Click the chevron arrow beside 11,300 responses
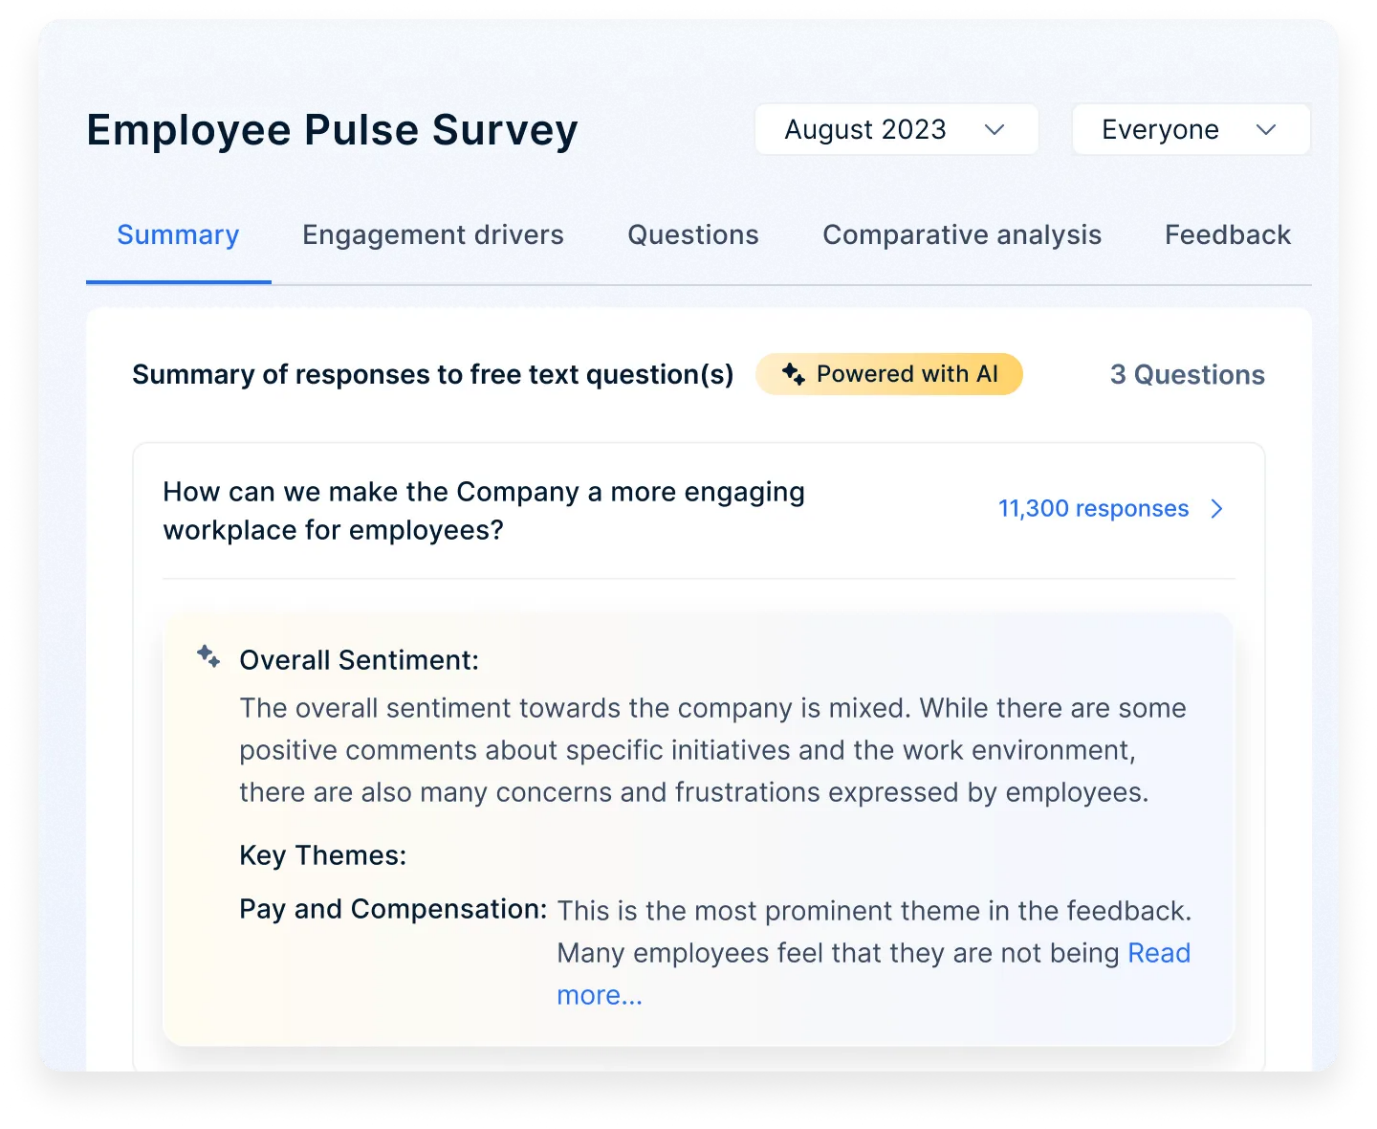 [1217, 509]
